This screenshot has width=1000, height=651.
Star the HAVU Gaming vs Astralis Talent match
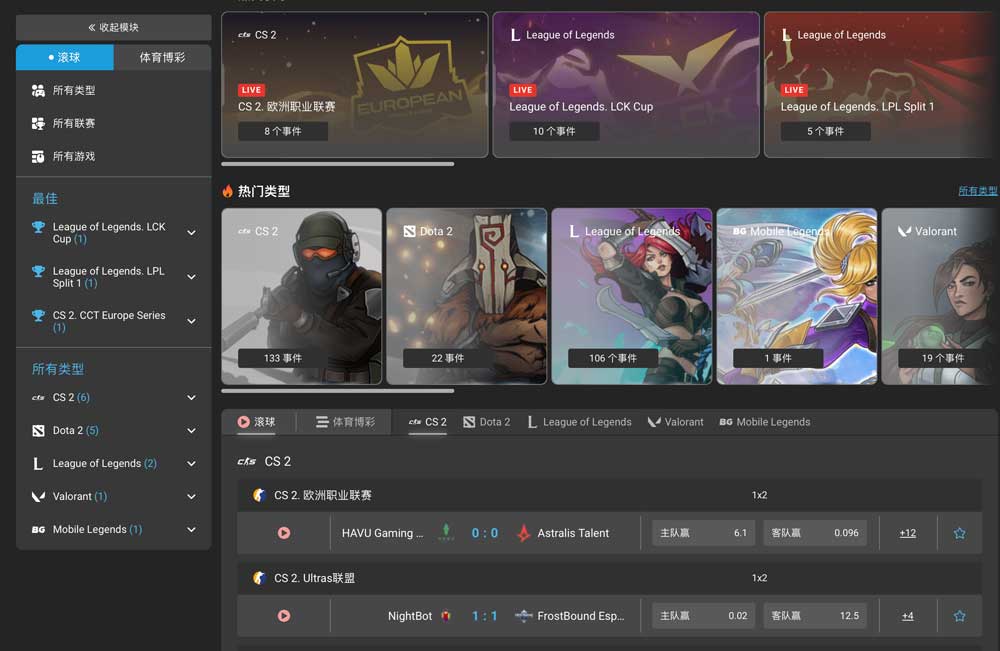click(x=959, y=533)
